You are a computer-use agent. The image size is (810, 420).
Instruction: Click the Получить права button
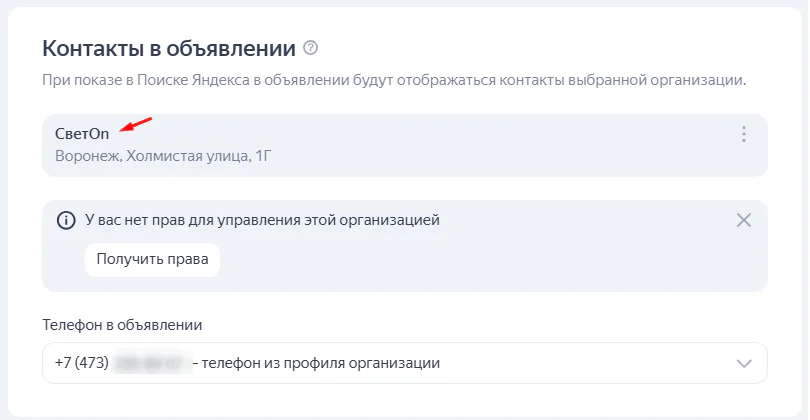tap(152, 259)
